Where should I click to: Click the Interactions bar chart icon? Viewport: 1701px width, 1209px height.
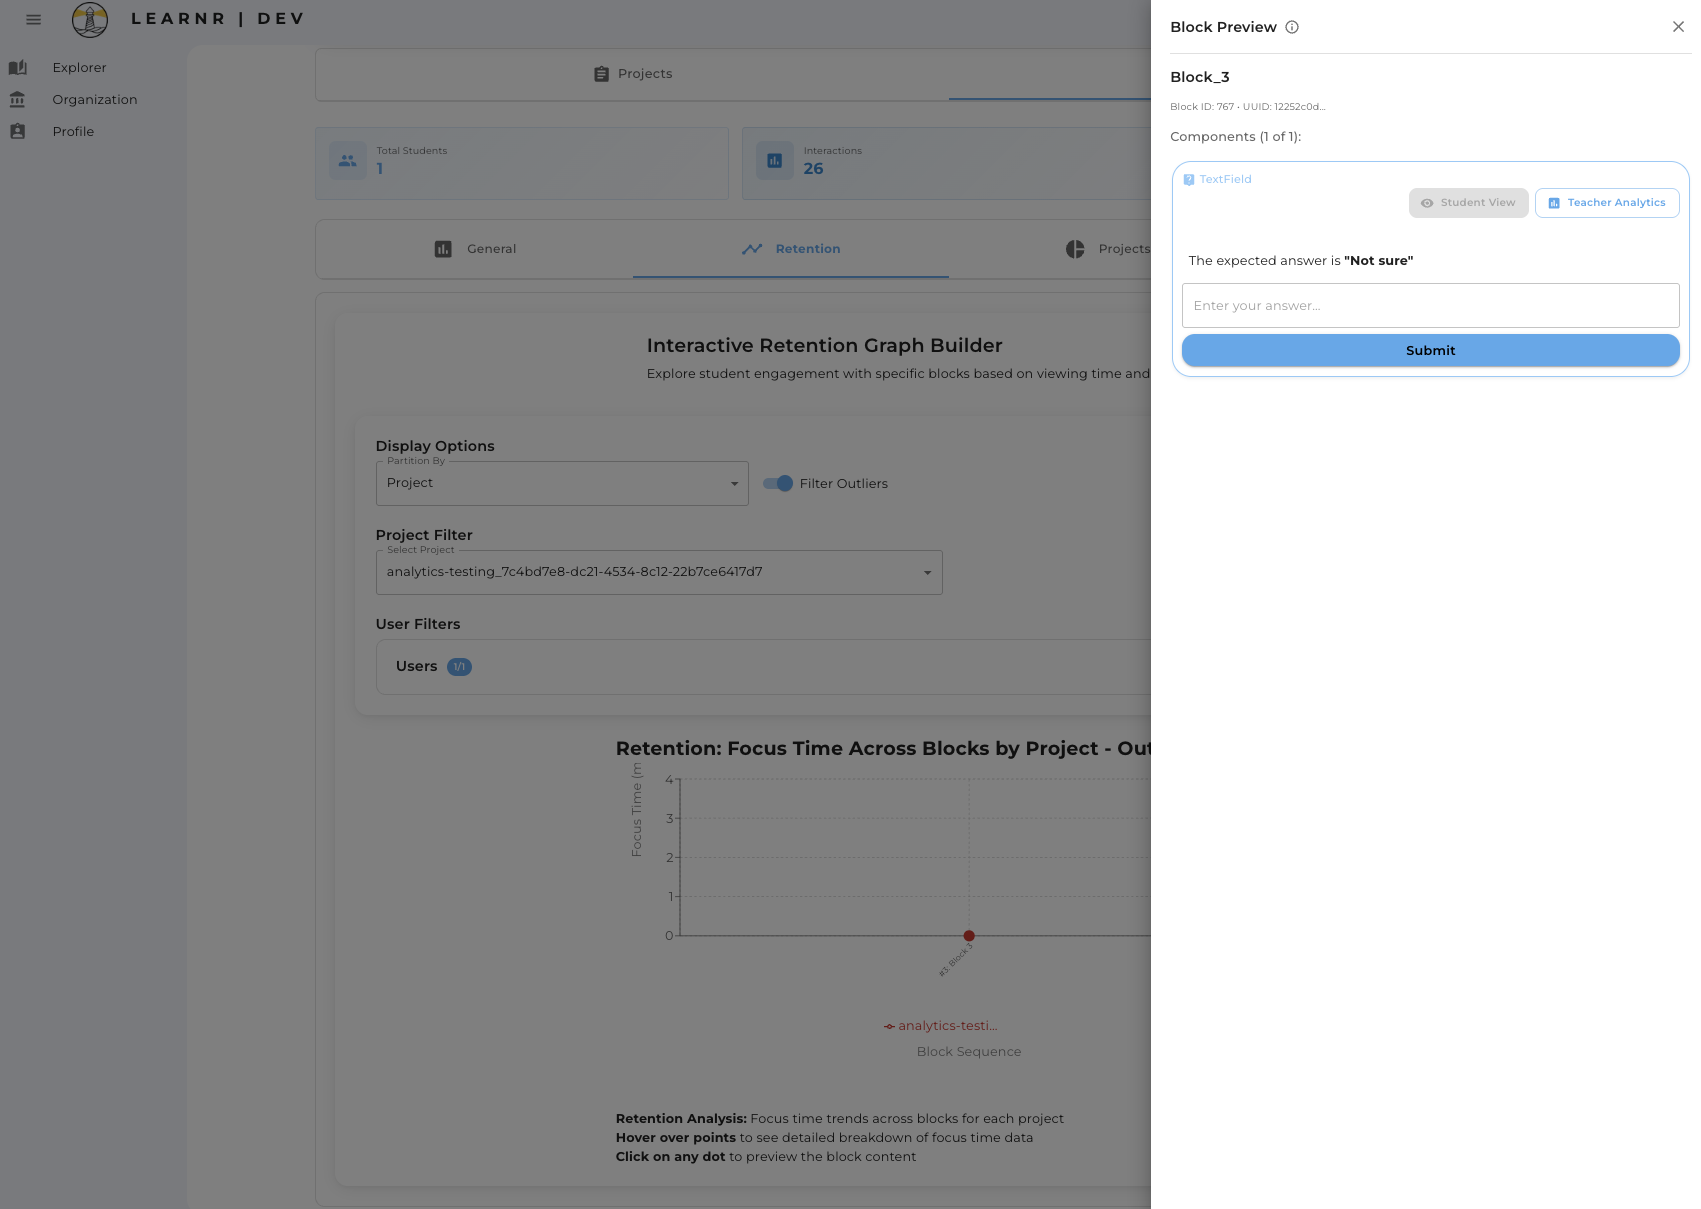774,161
